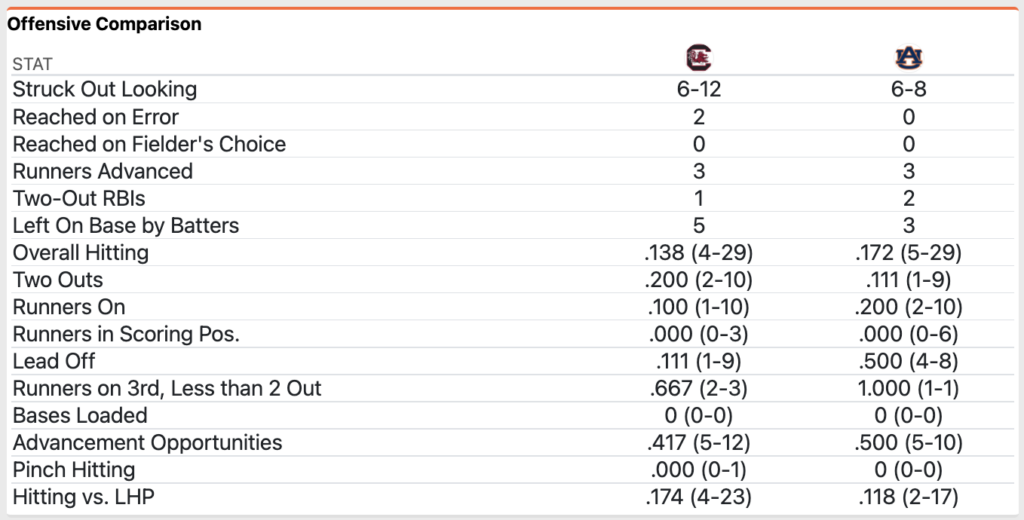Select the Hitting vs. LHP row label
Image resolution: width=1024 pixels, height=520 pixels.
point(82,496)
